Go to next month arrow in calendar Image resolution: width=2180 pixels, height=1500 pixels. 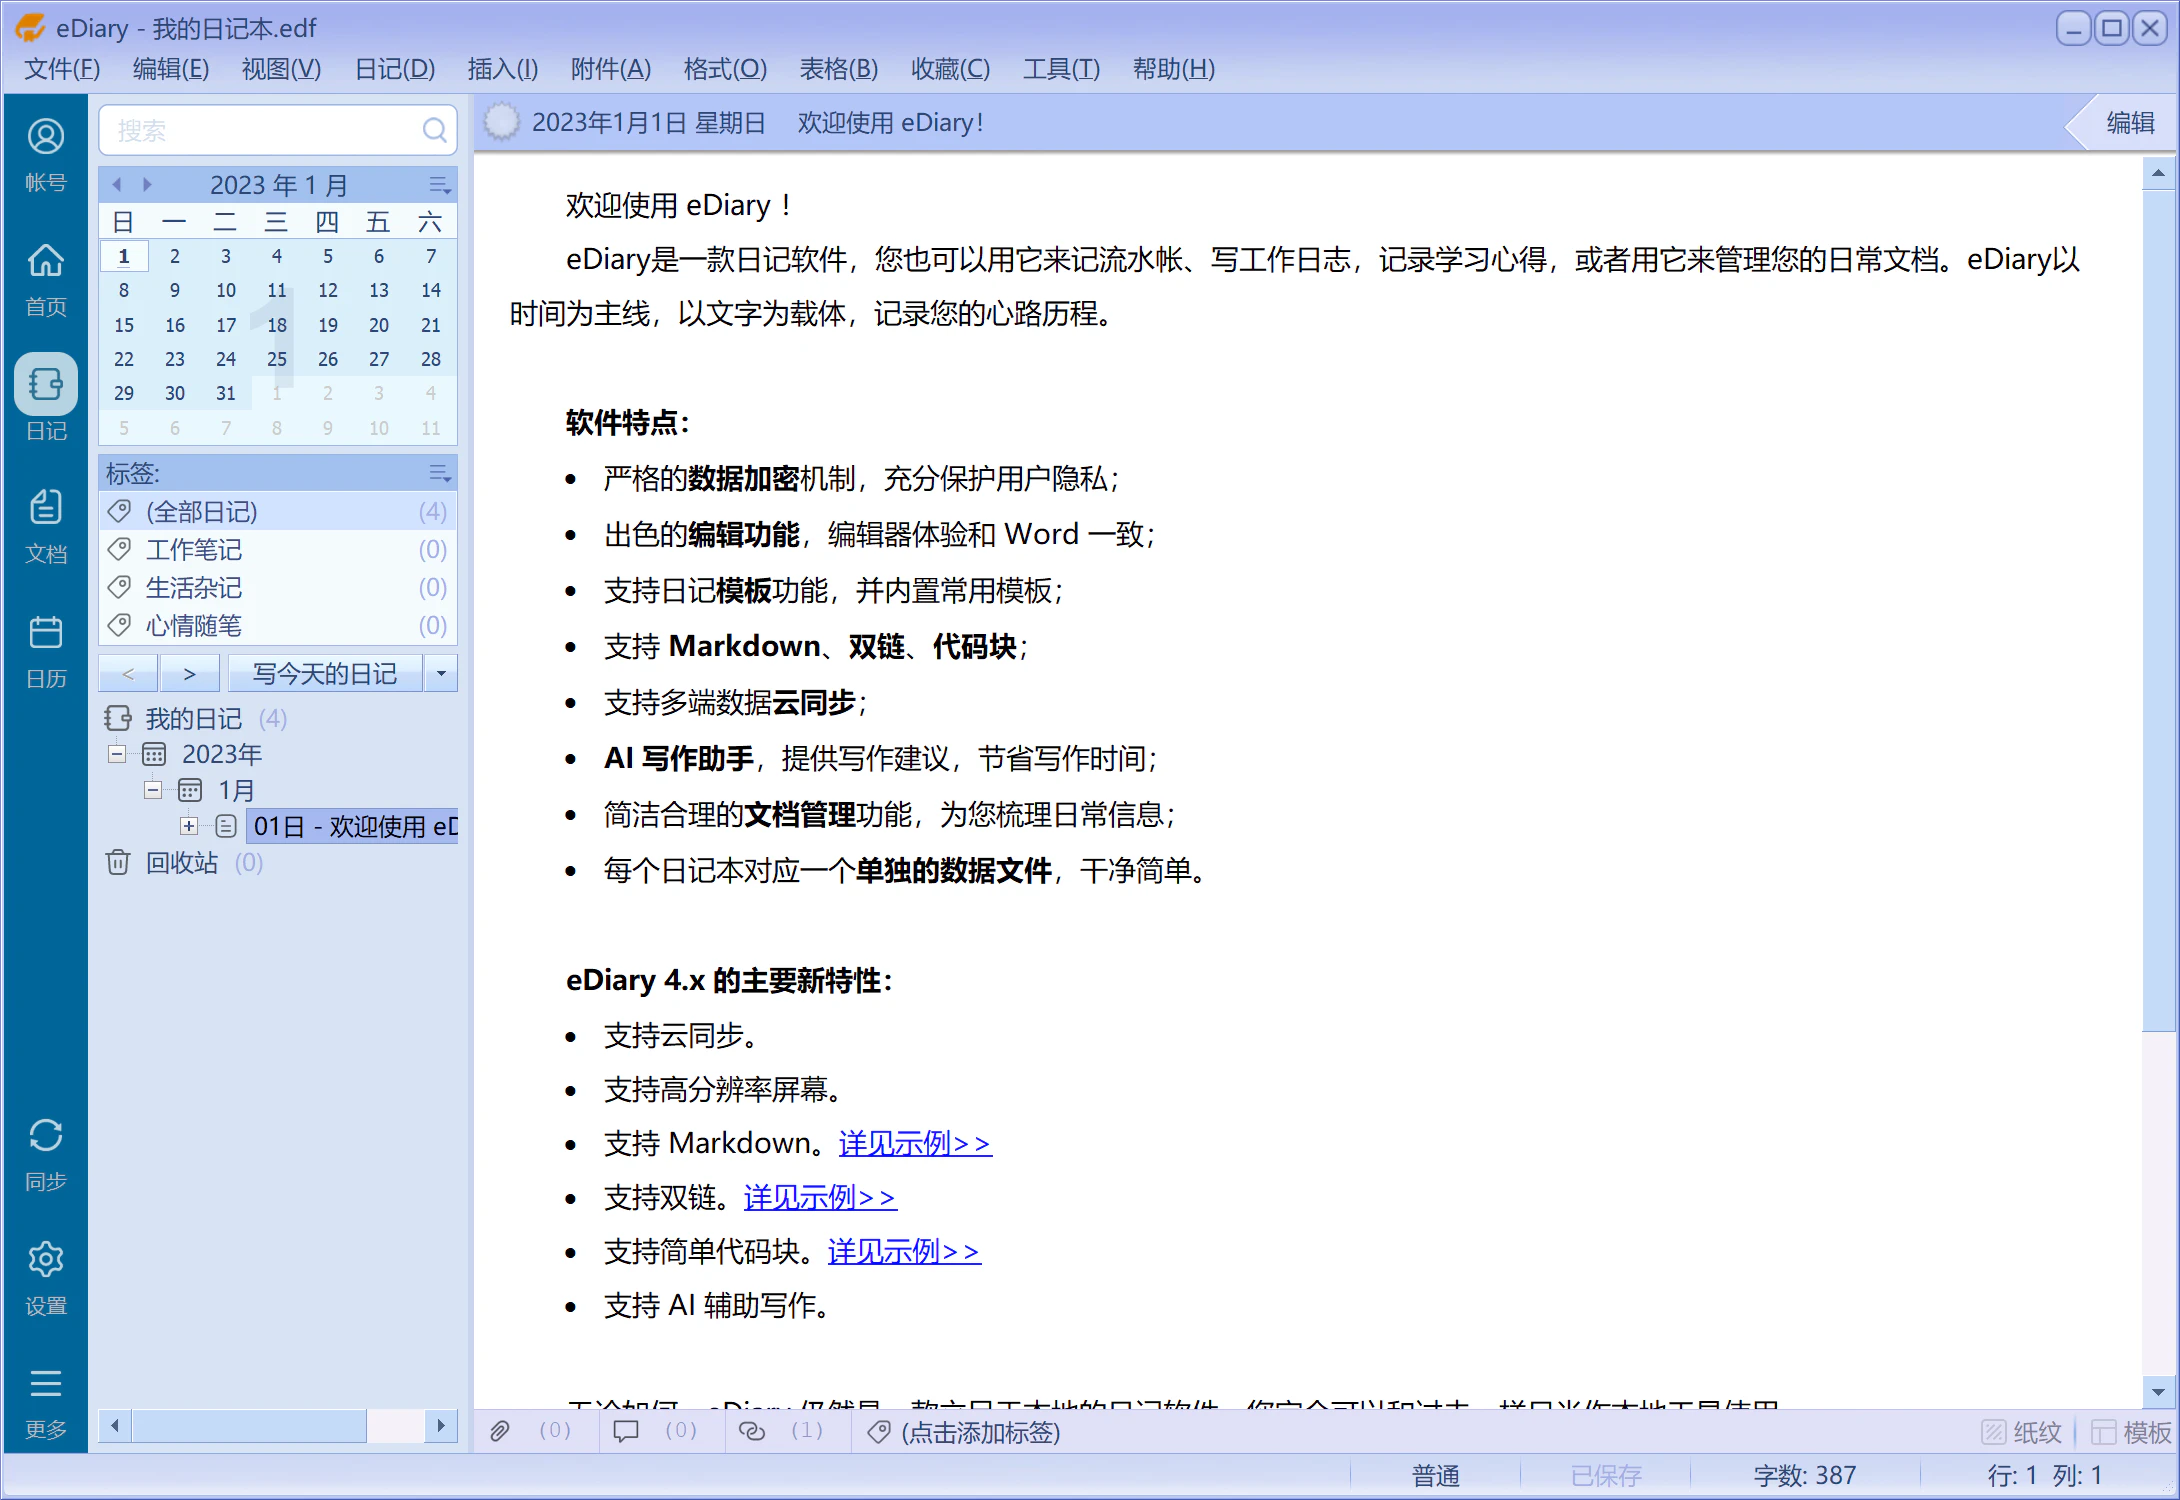pos(147,184)
